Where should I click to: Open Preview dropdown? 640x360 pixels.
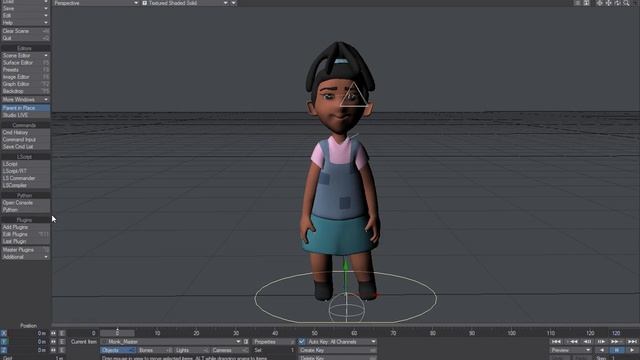570,350
